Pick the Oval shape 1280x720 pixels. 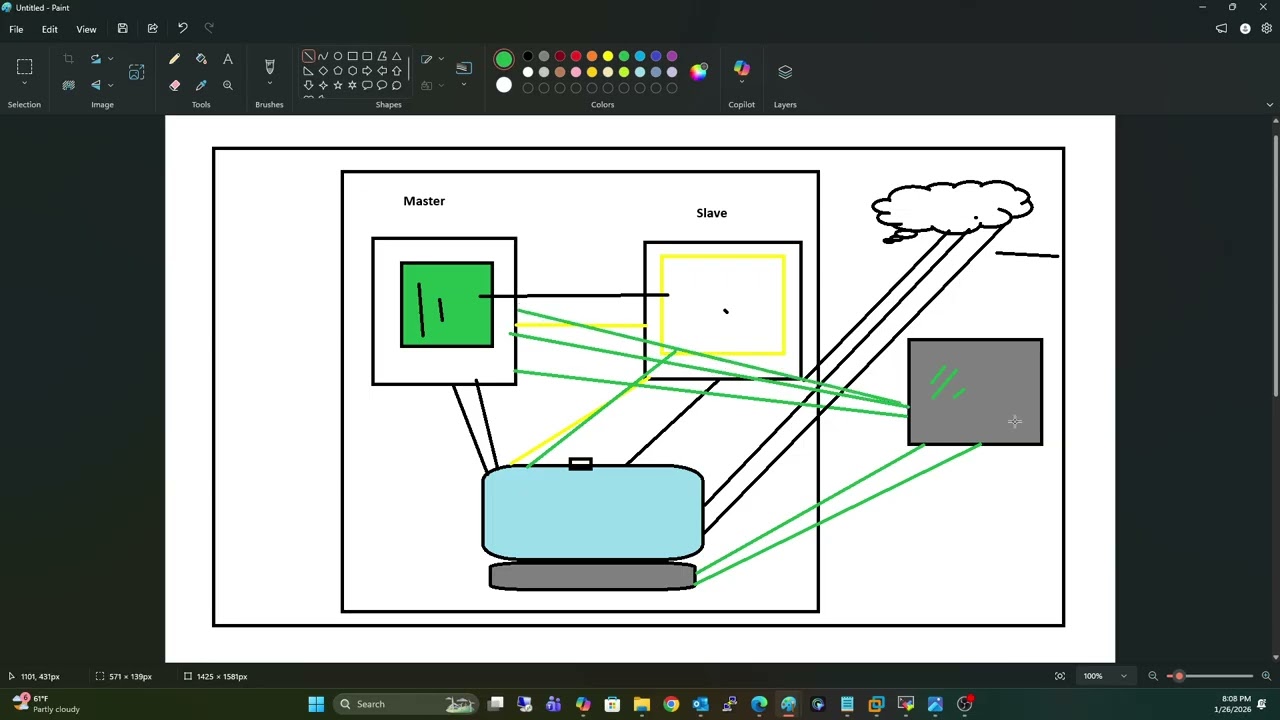pos(338,56)
